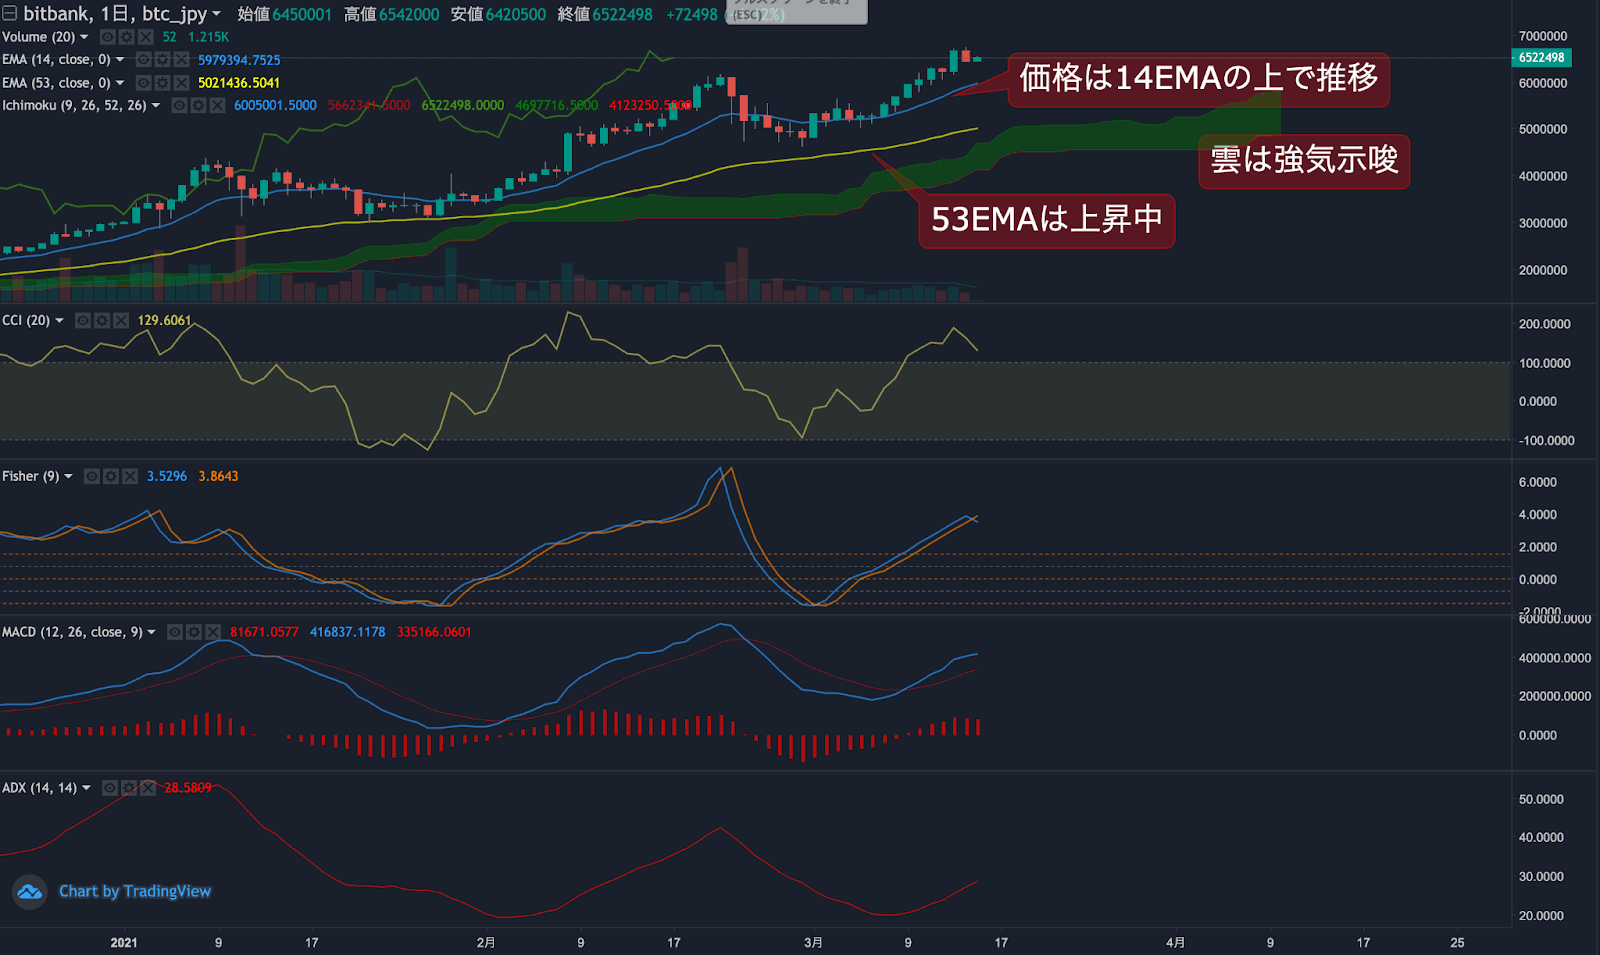Toggle Volume indicator visibility

(x=108, y=37)
